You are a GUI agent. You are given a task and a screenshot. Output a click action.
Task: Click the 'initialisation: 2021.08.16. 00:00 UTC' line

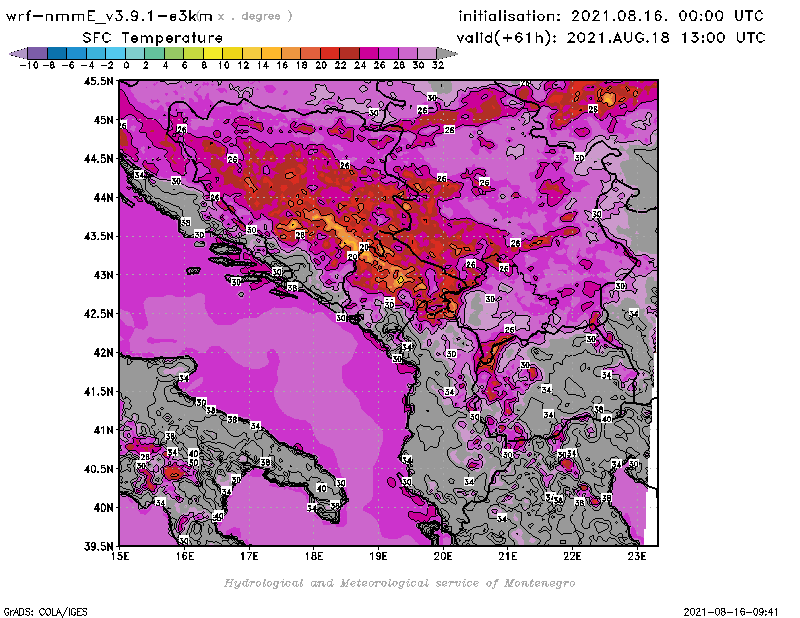click(611, 16)
